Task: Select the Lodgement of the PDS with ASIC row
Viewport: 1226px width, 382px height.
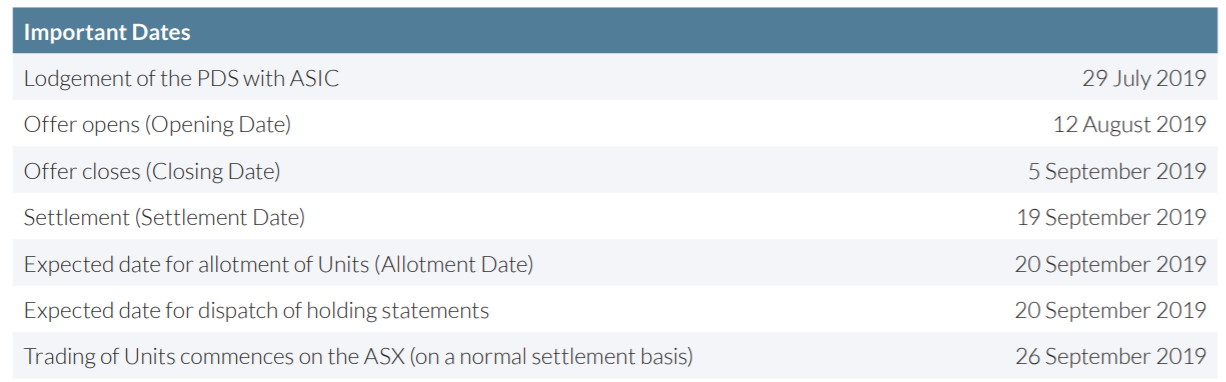Action: coord(615,78)
